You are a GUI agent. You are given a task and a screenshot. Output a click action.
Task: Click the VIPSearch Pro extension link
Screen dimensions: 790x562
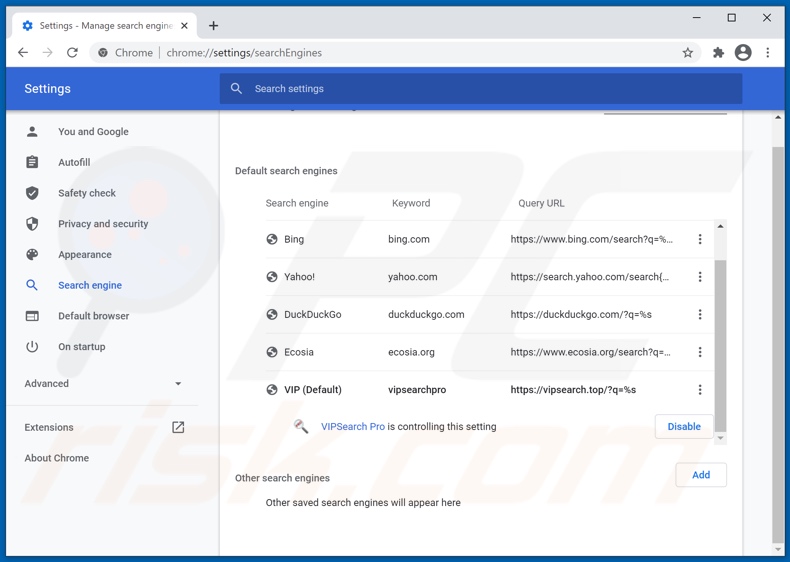353,426
